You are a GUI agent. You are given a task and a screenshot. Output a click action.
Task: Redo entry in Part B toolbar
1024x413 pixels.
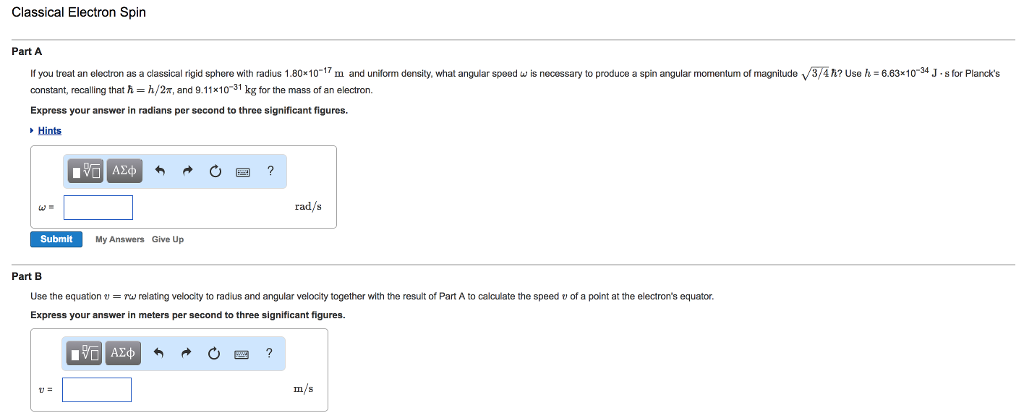tap(187, 354)
